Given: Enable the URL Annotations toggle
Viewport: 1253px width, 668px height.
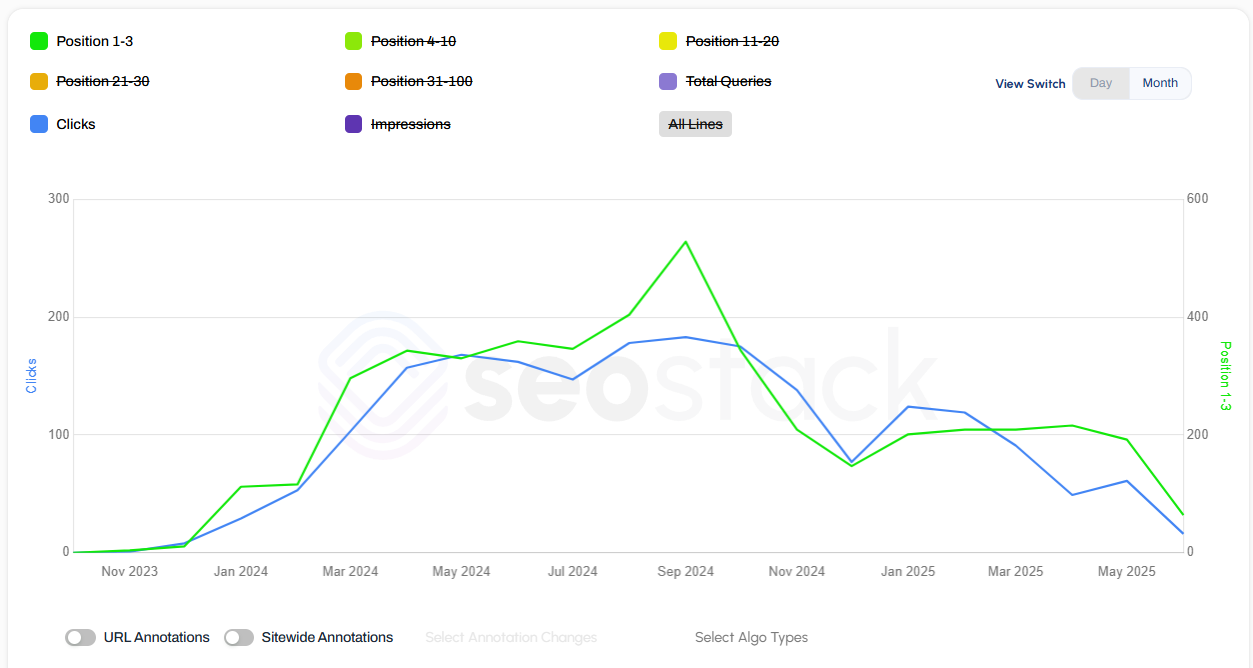Looking at the screenshot, I should (78, 637).
